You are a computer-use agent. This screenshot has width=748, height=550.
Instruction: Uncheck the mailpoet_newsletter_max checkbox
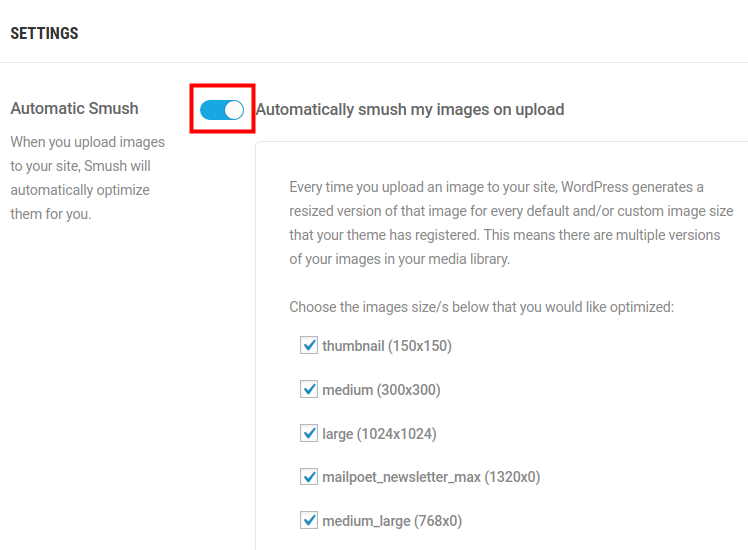coord(309,477)
